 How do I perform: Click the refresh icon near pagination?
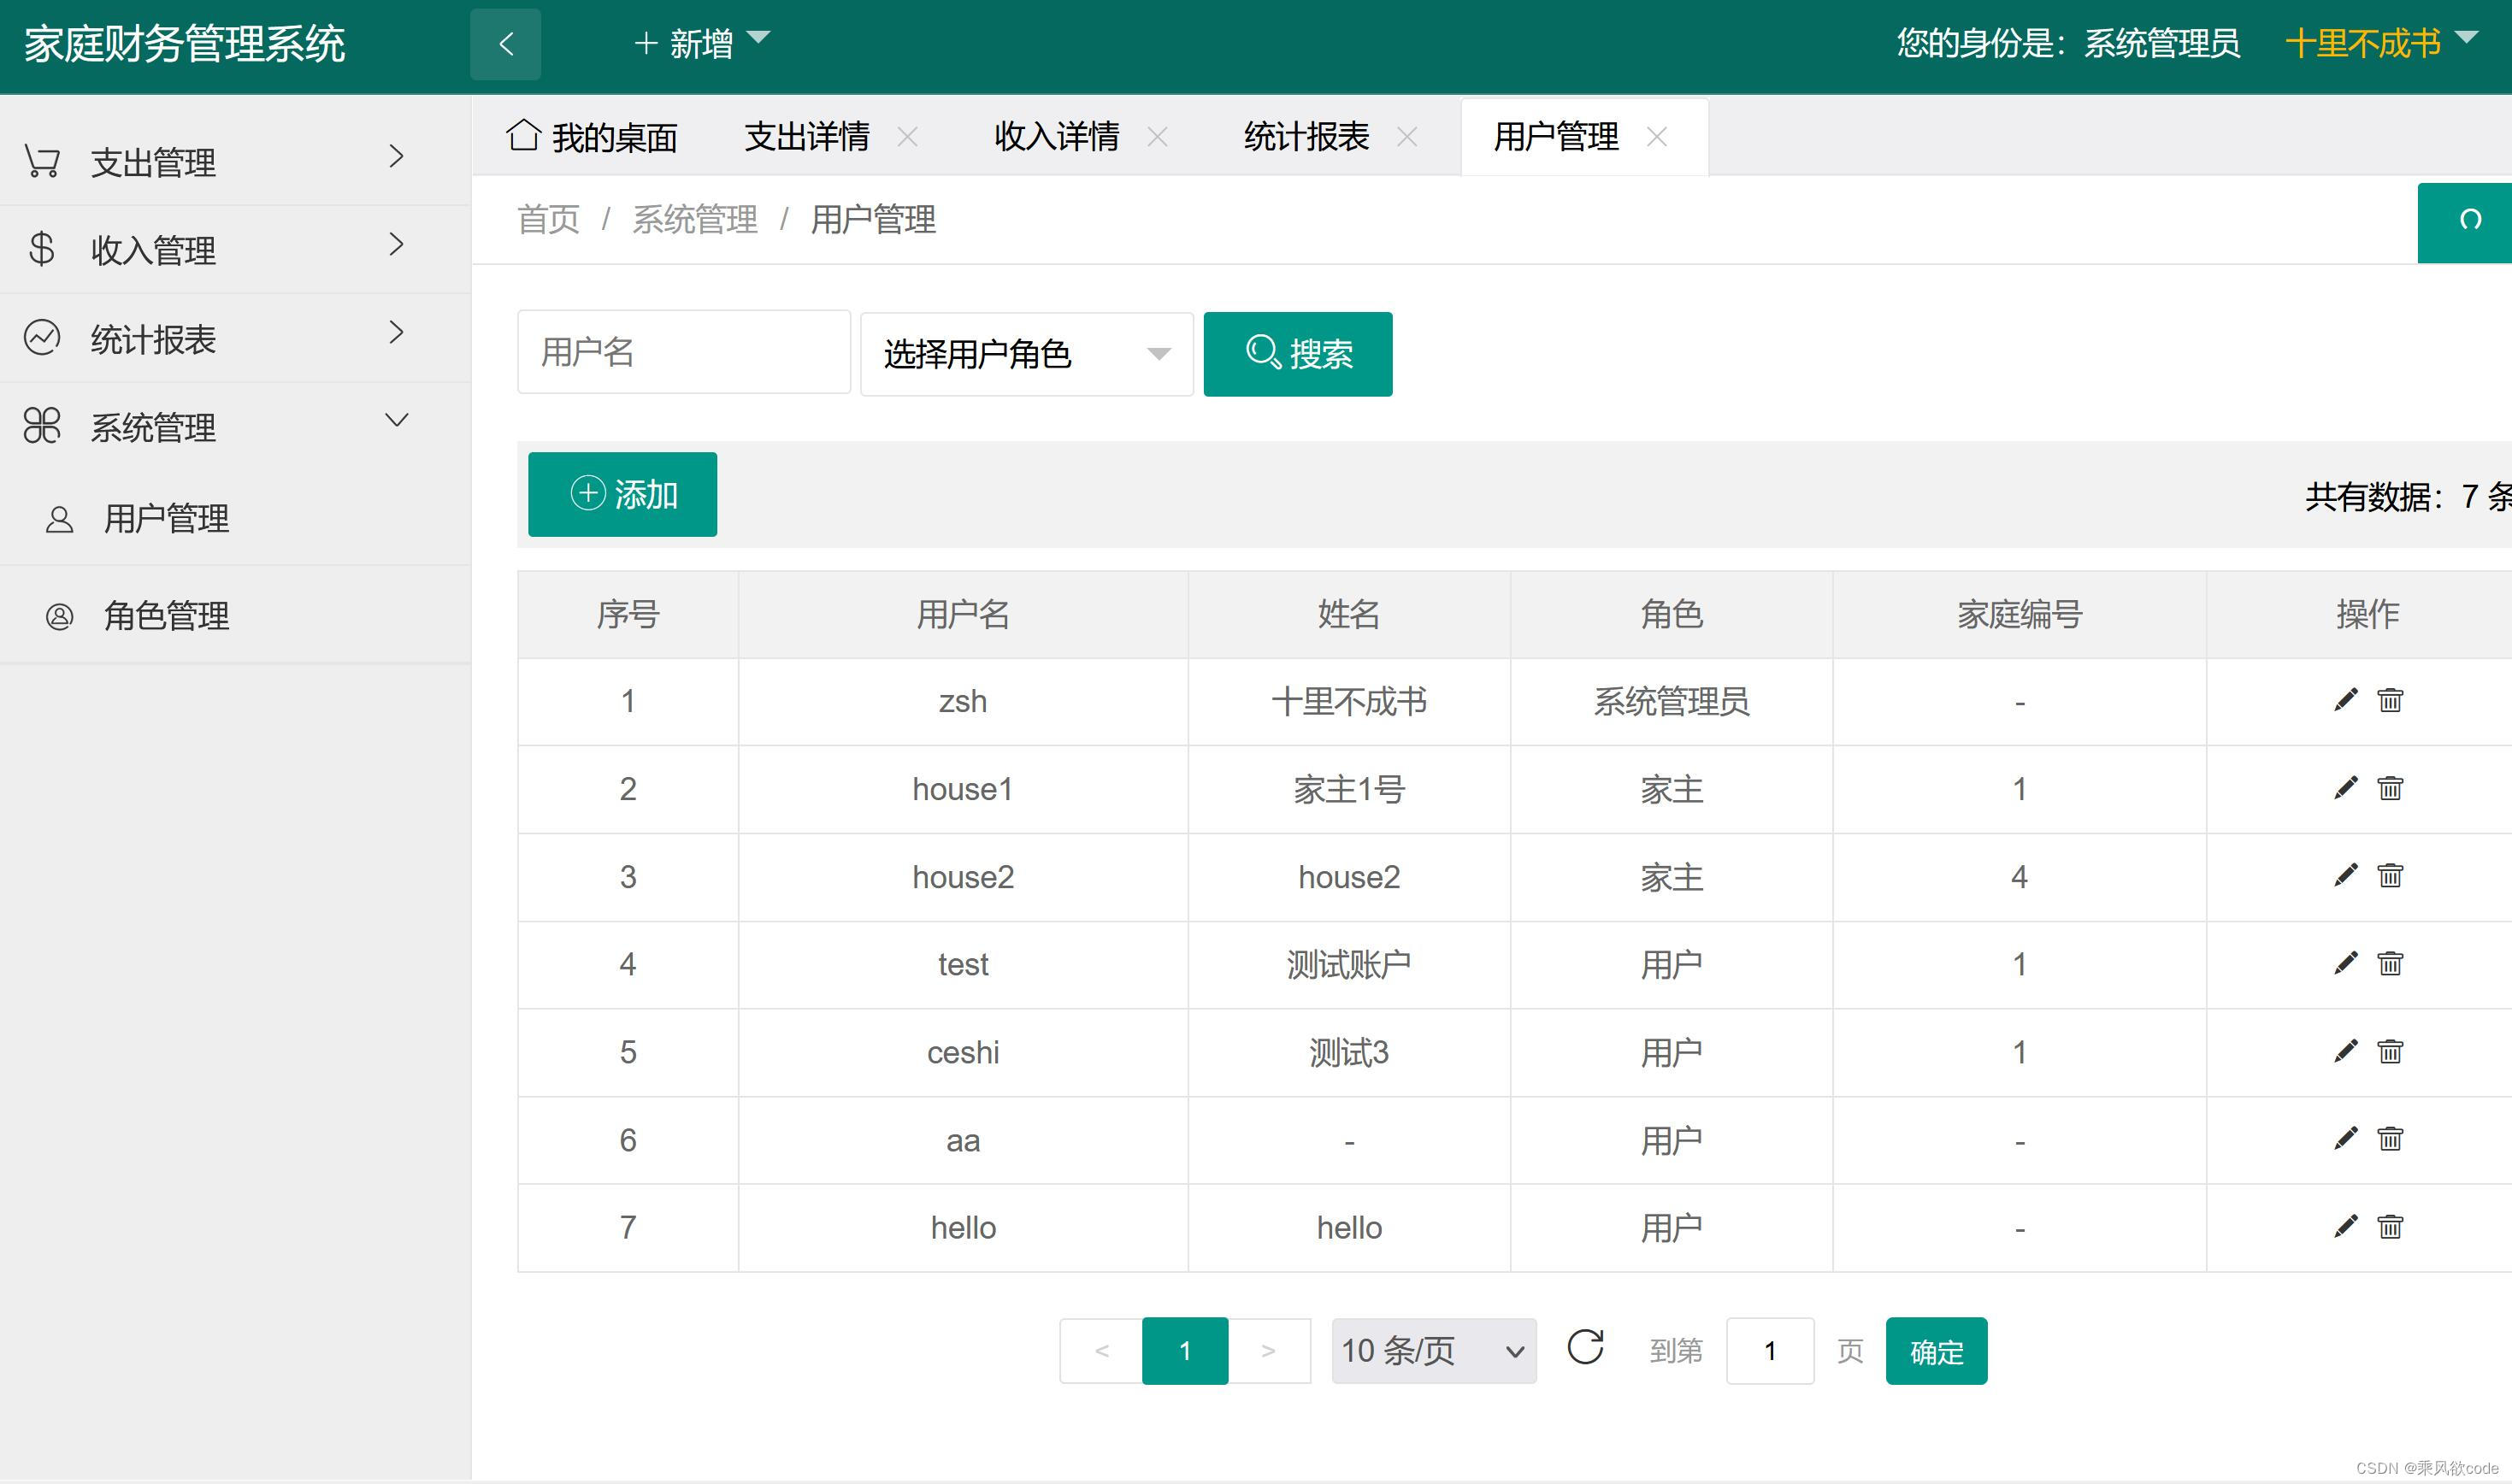click(1586, 1349)
